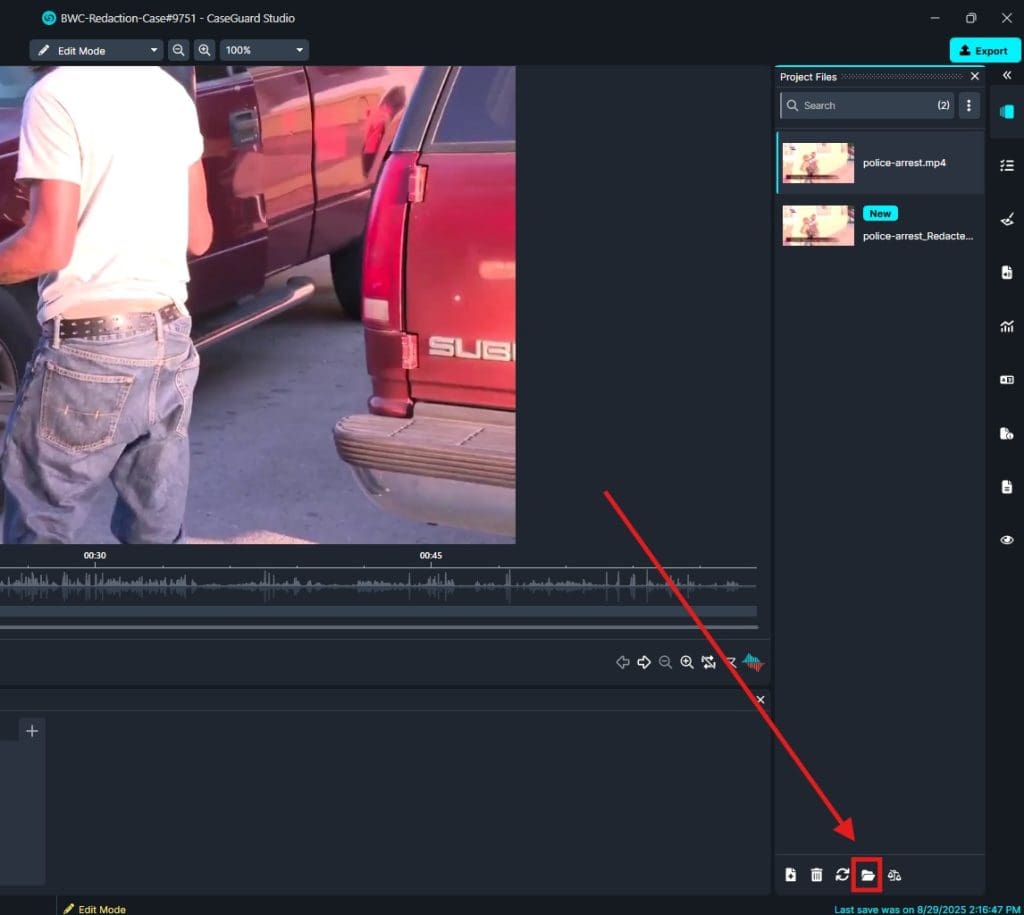Click the timeline right arrow icon

(x=644, y=662)
